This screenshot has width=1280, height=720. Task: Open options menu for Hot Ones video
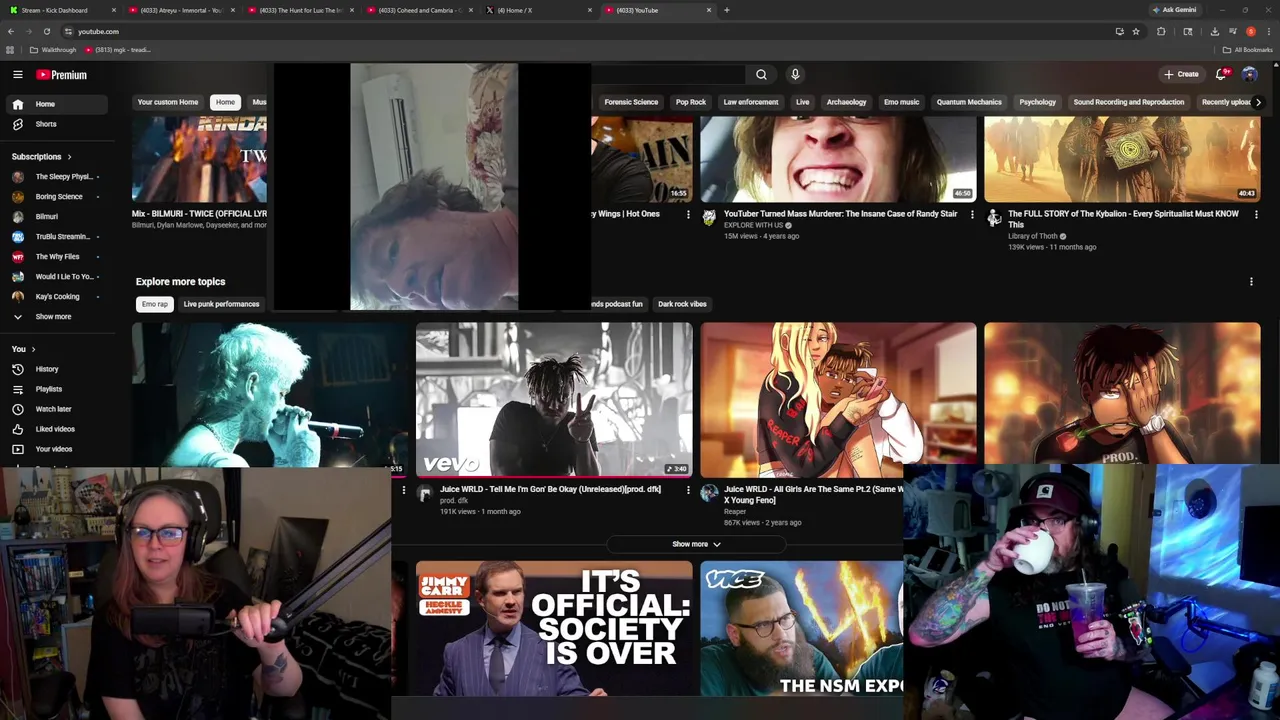click(x=688, y=214)
